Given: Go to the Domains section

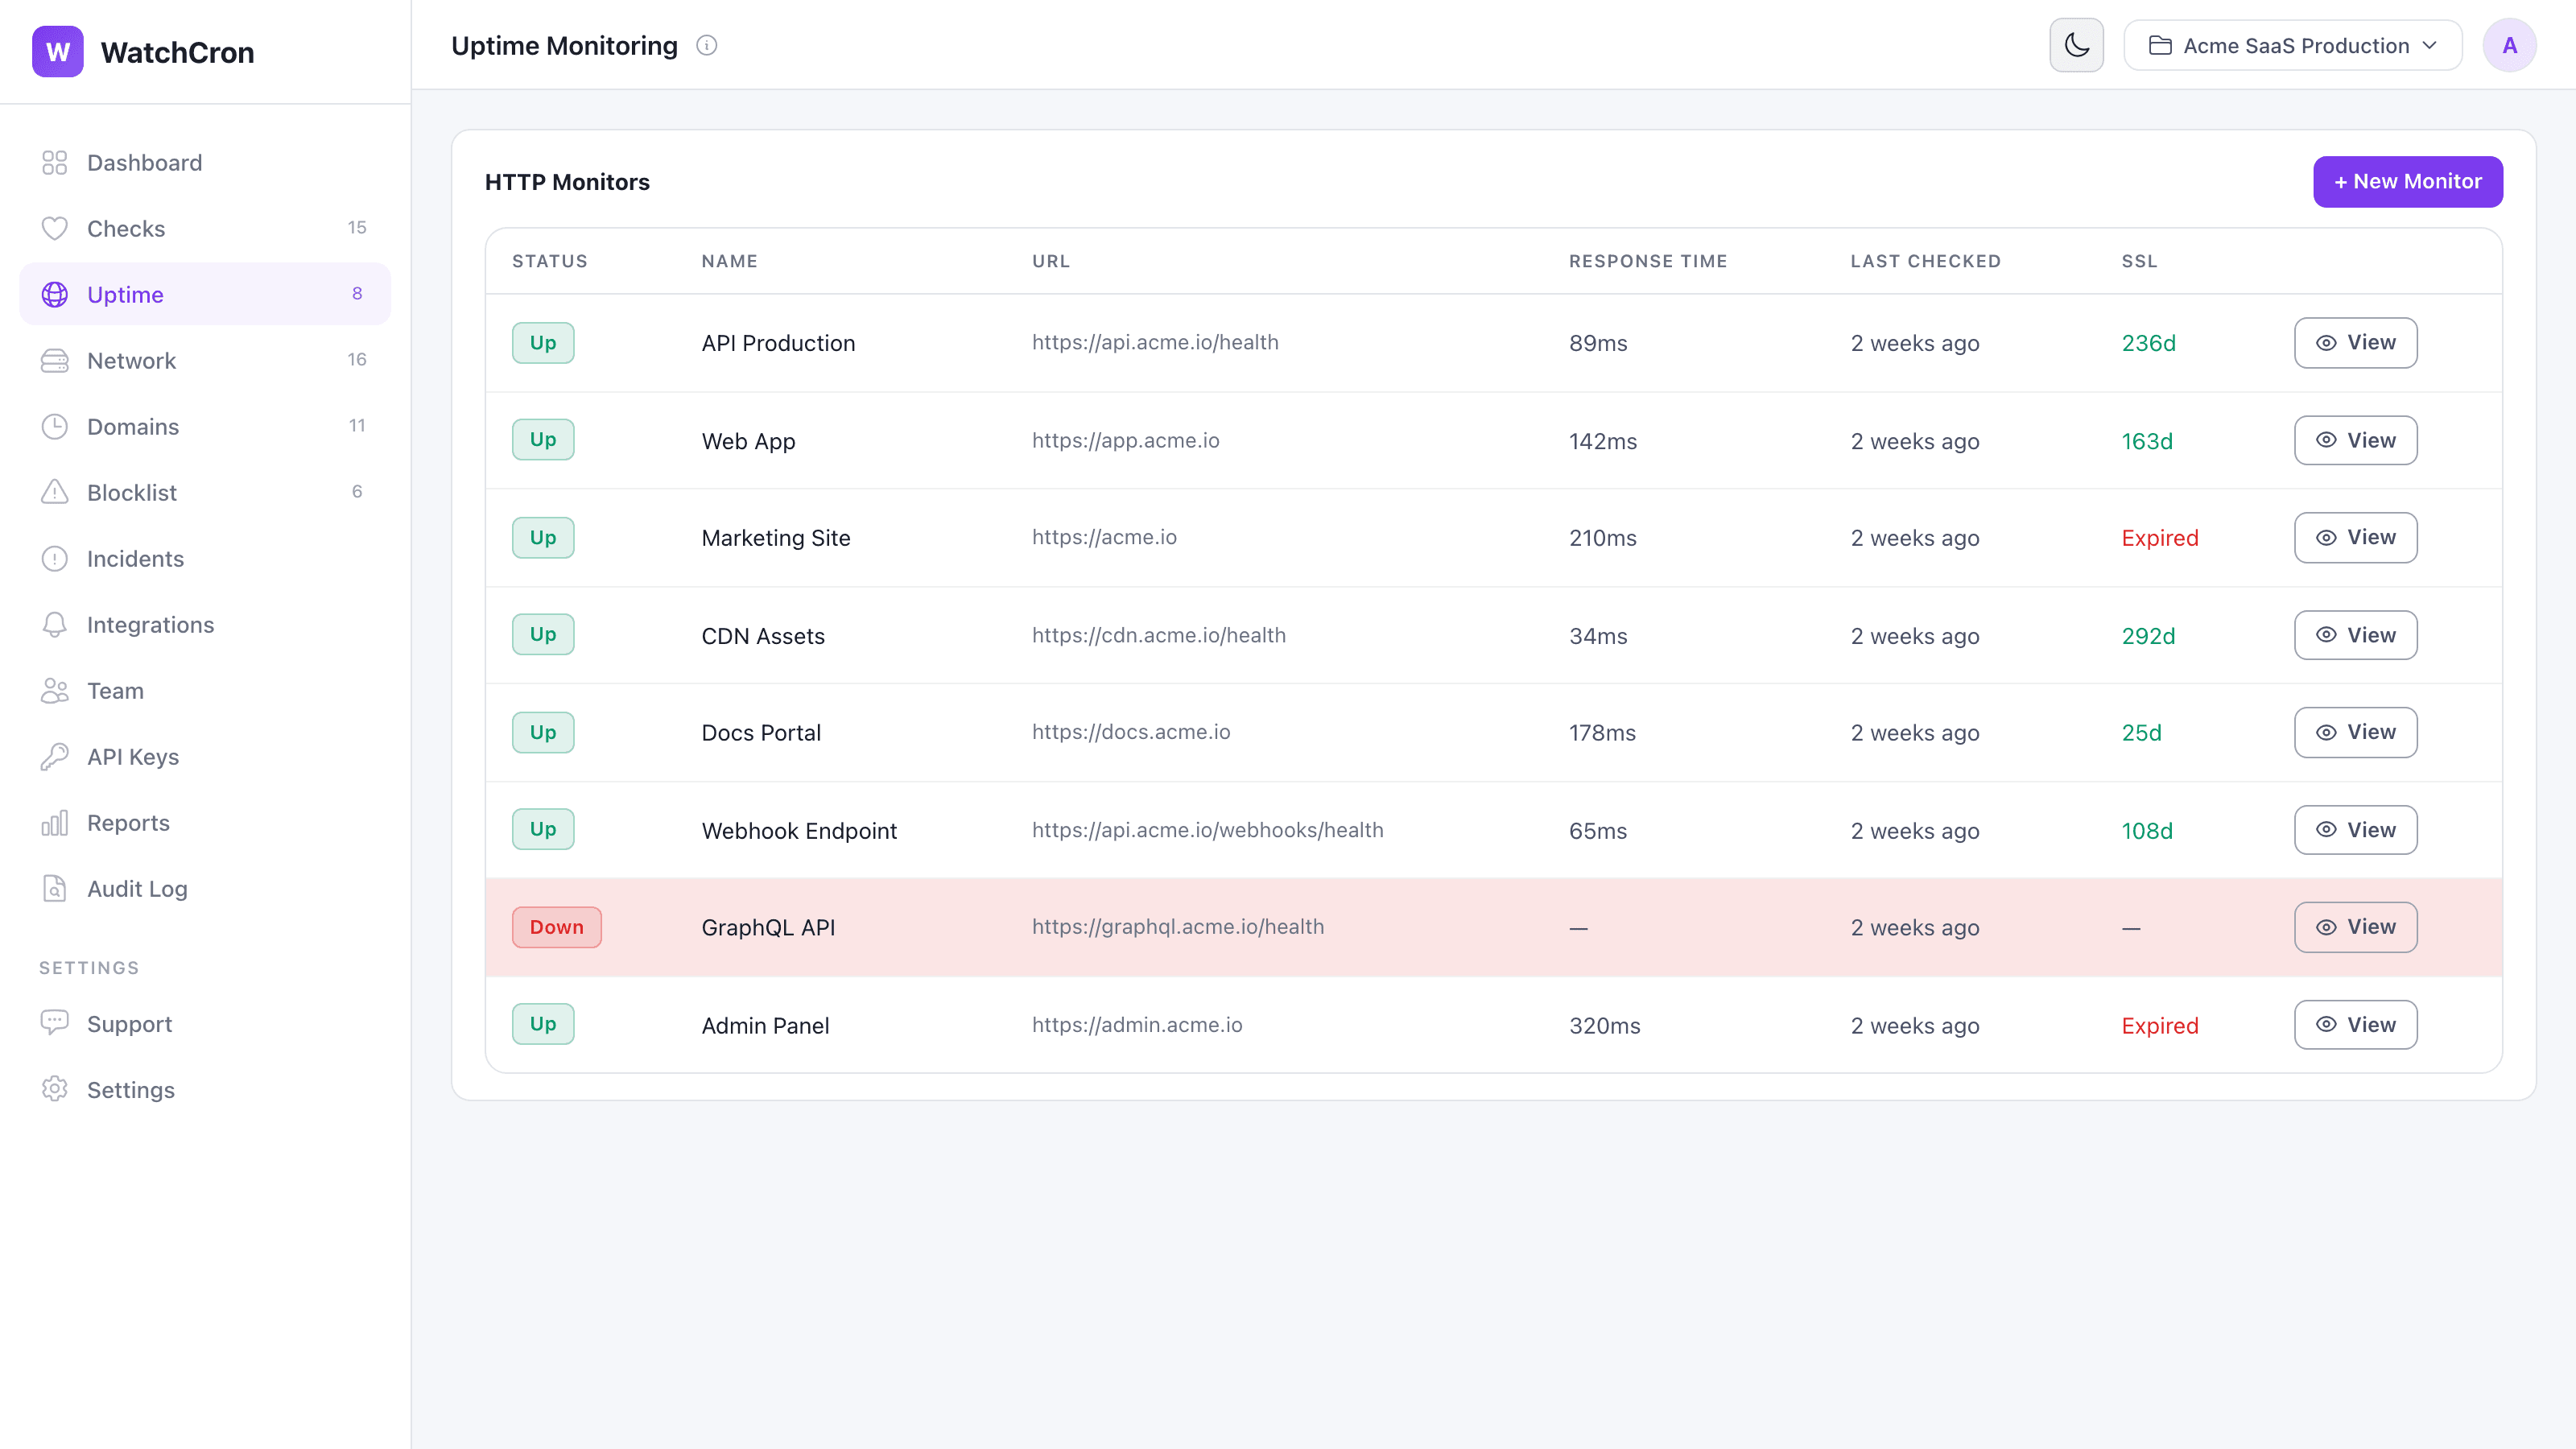Looking at the screenshot, I should [x=205, y=427].
